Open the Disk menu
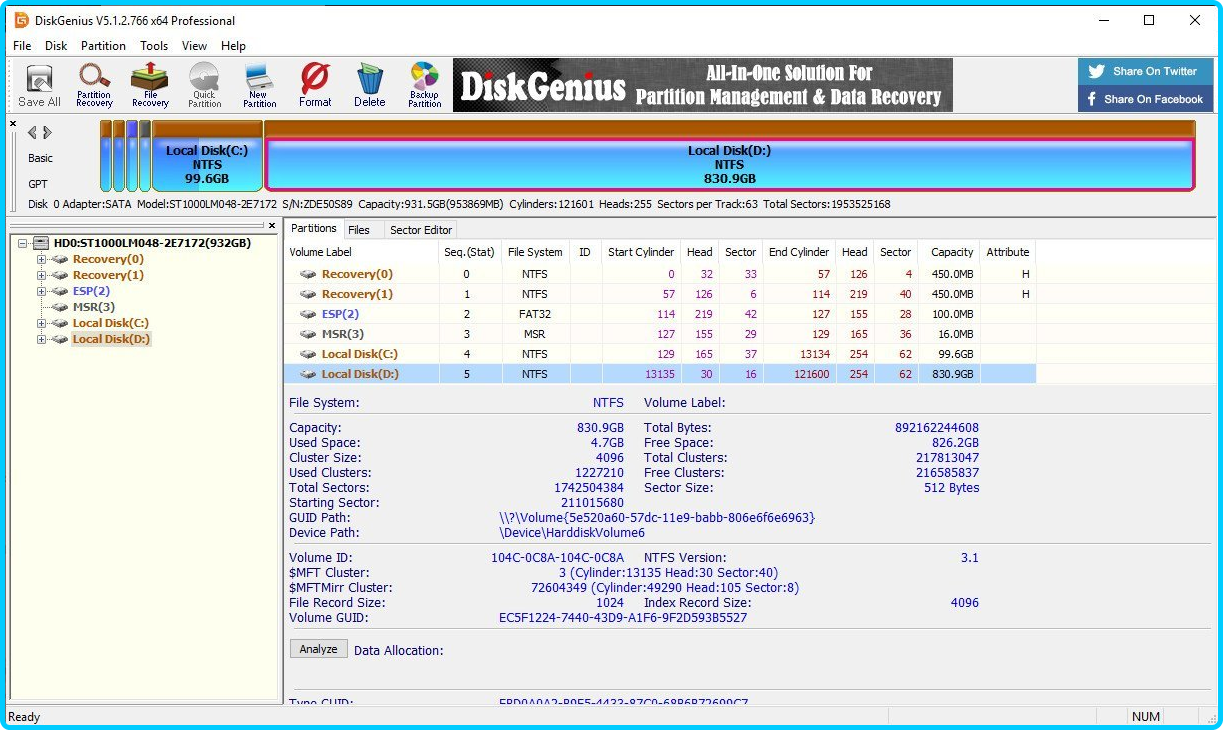The height and width of the screenshot is (730, 1223). tap(56, 46)
